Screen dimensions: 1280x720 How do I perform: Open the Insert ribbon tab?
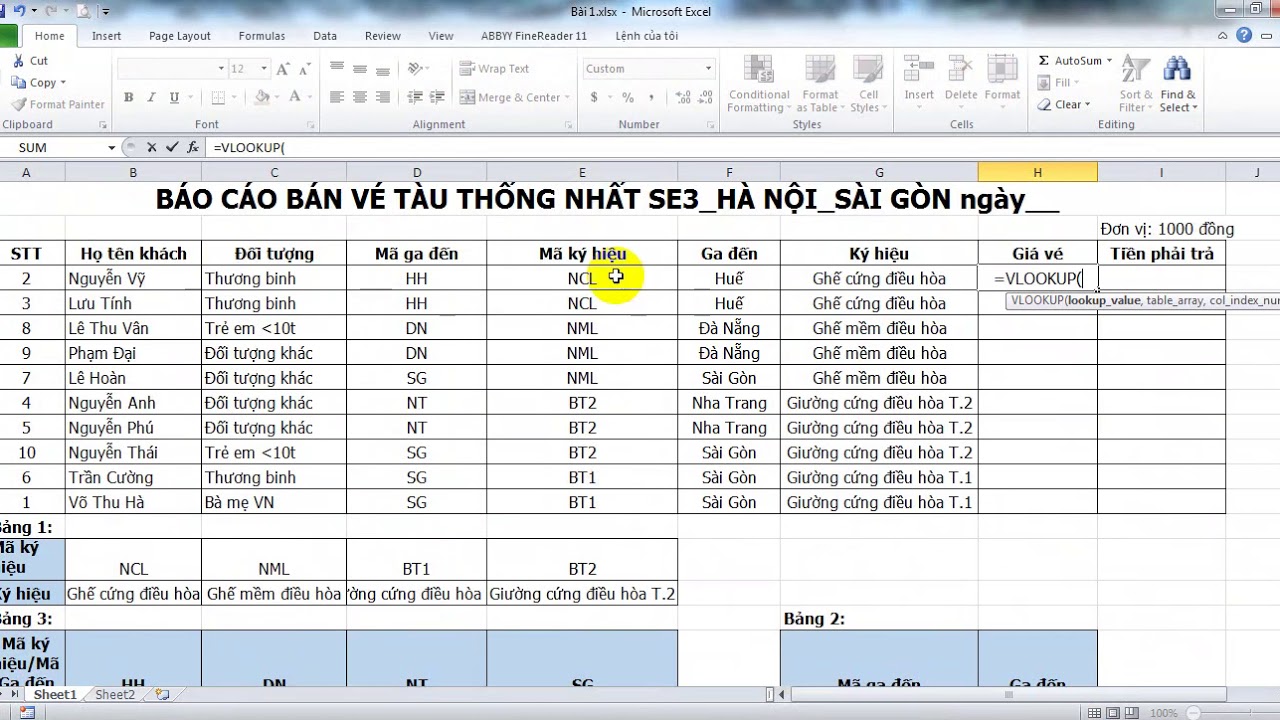click(x=107, y=36)
